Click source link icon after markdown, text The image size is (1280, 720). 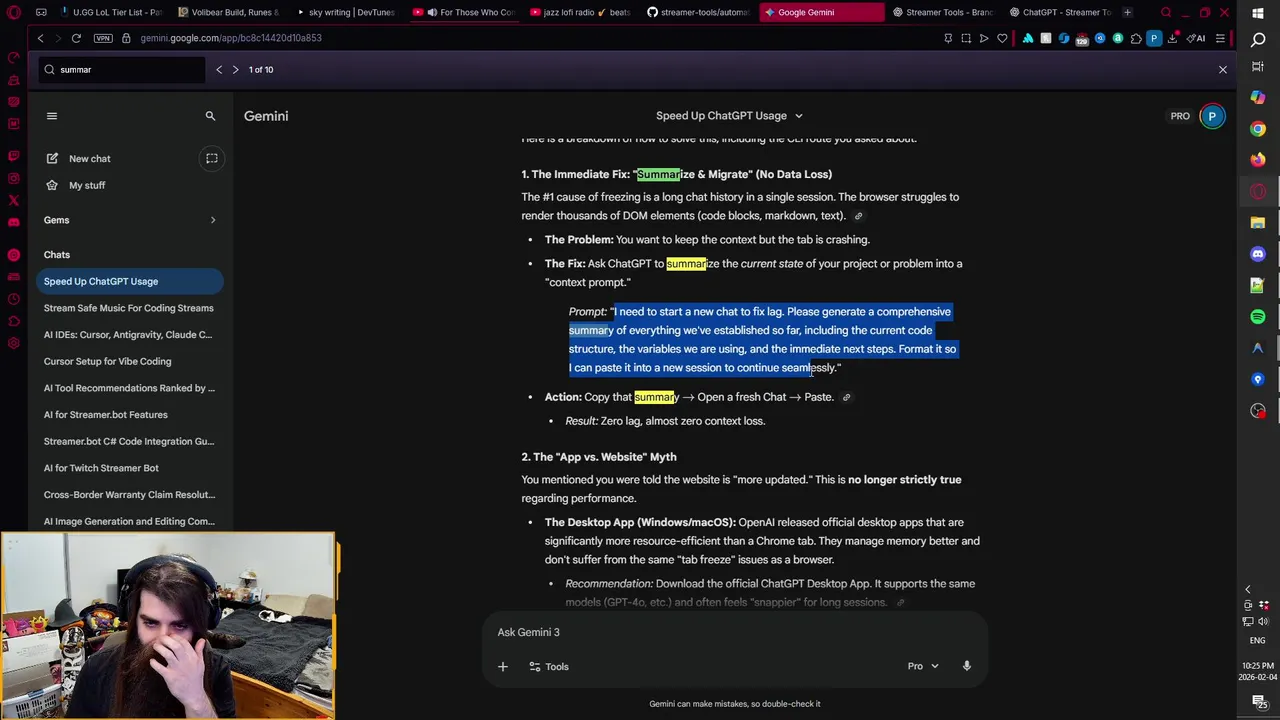pyautogui.click(x=858, y=216)
